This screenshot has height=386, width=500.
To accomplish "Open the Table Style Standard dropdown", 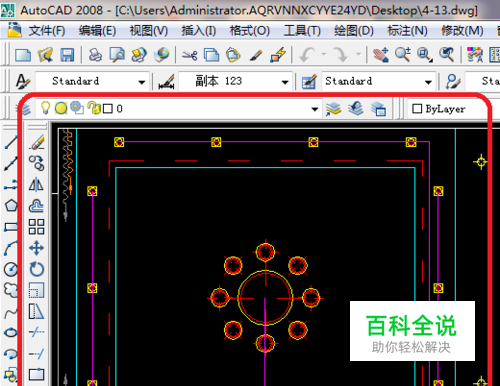I will click(x=379, y=81).
